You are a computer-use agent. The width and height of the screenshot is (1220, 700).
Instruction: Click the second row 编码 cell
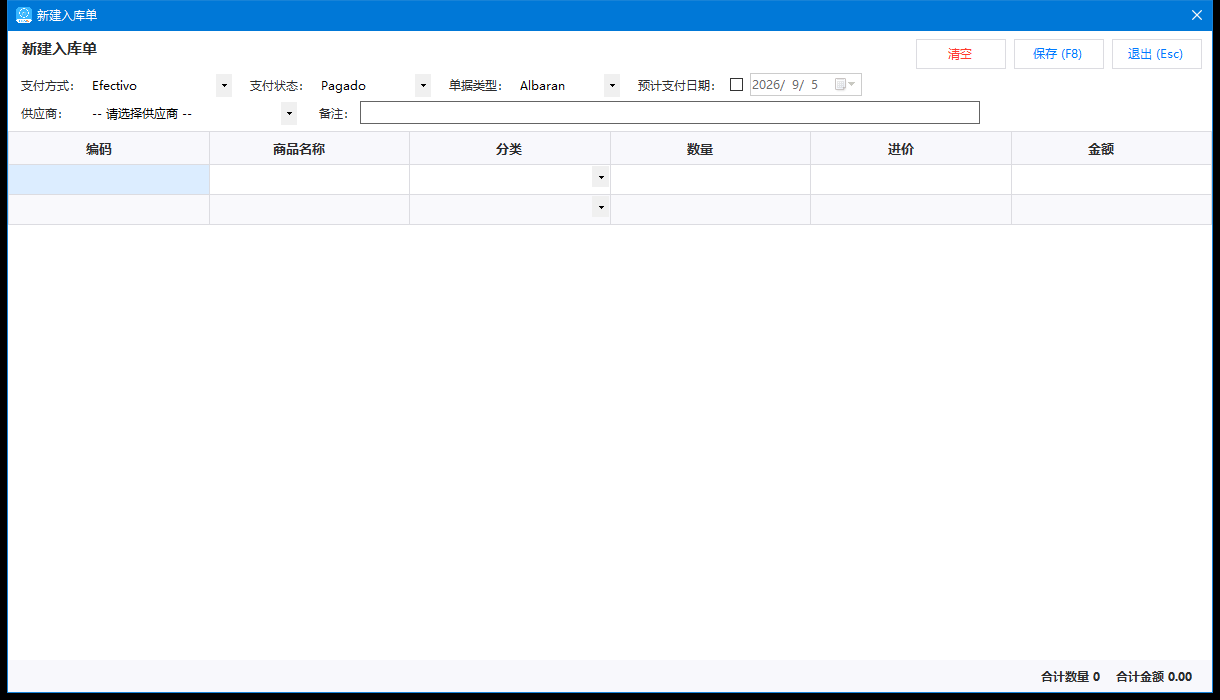(x=109, y=210)
